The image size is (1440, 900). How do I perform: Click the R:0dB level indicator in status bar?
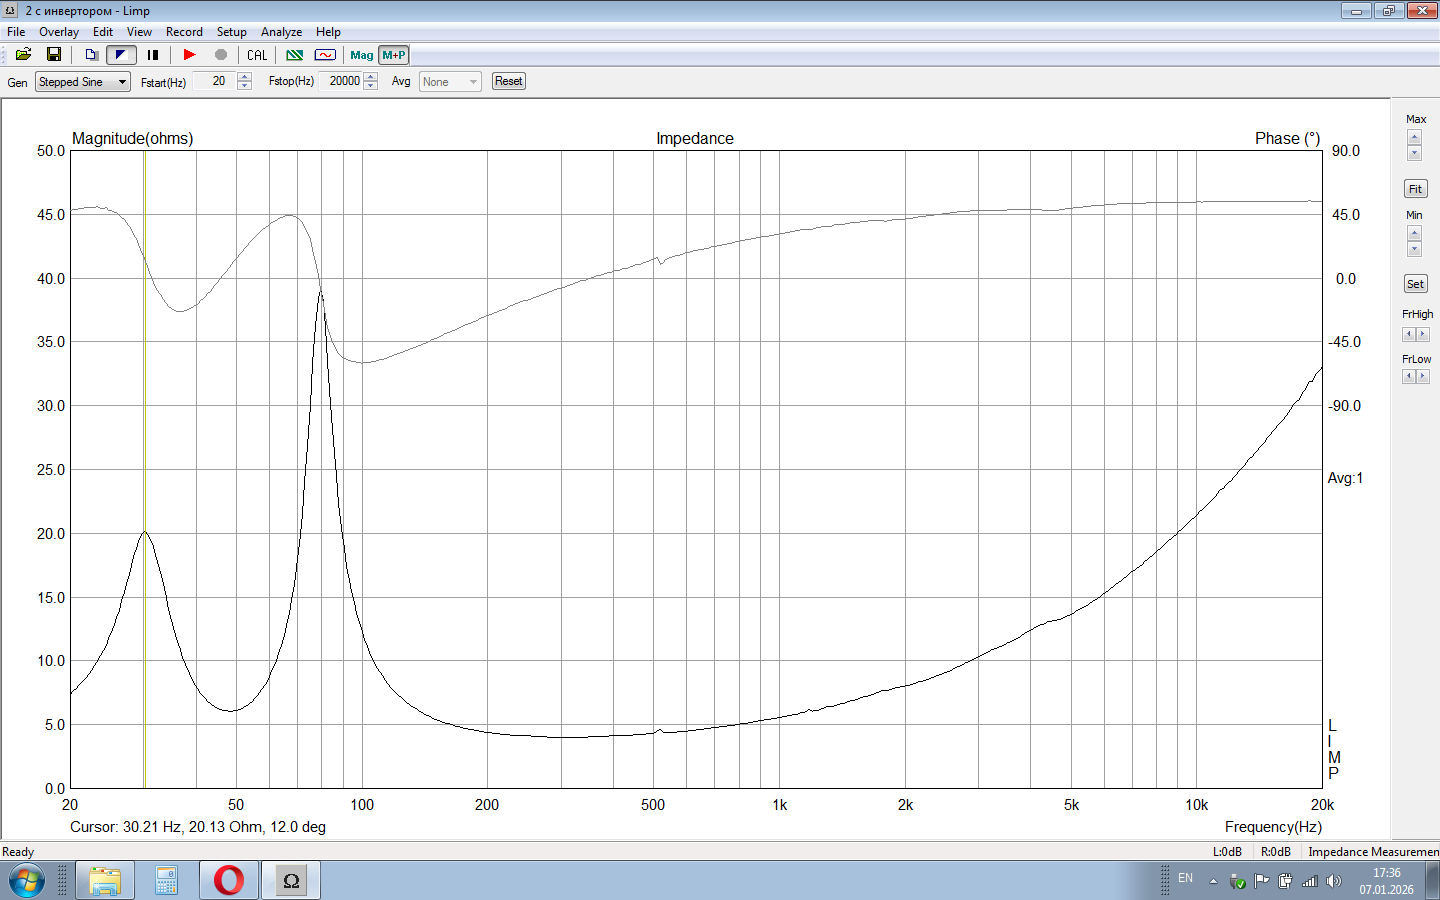click(x=1275, y=852)
